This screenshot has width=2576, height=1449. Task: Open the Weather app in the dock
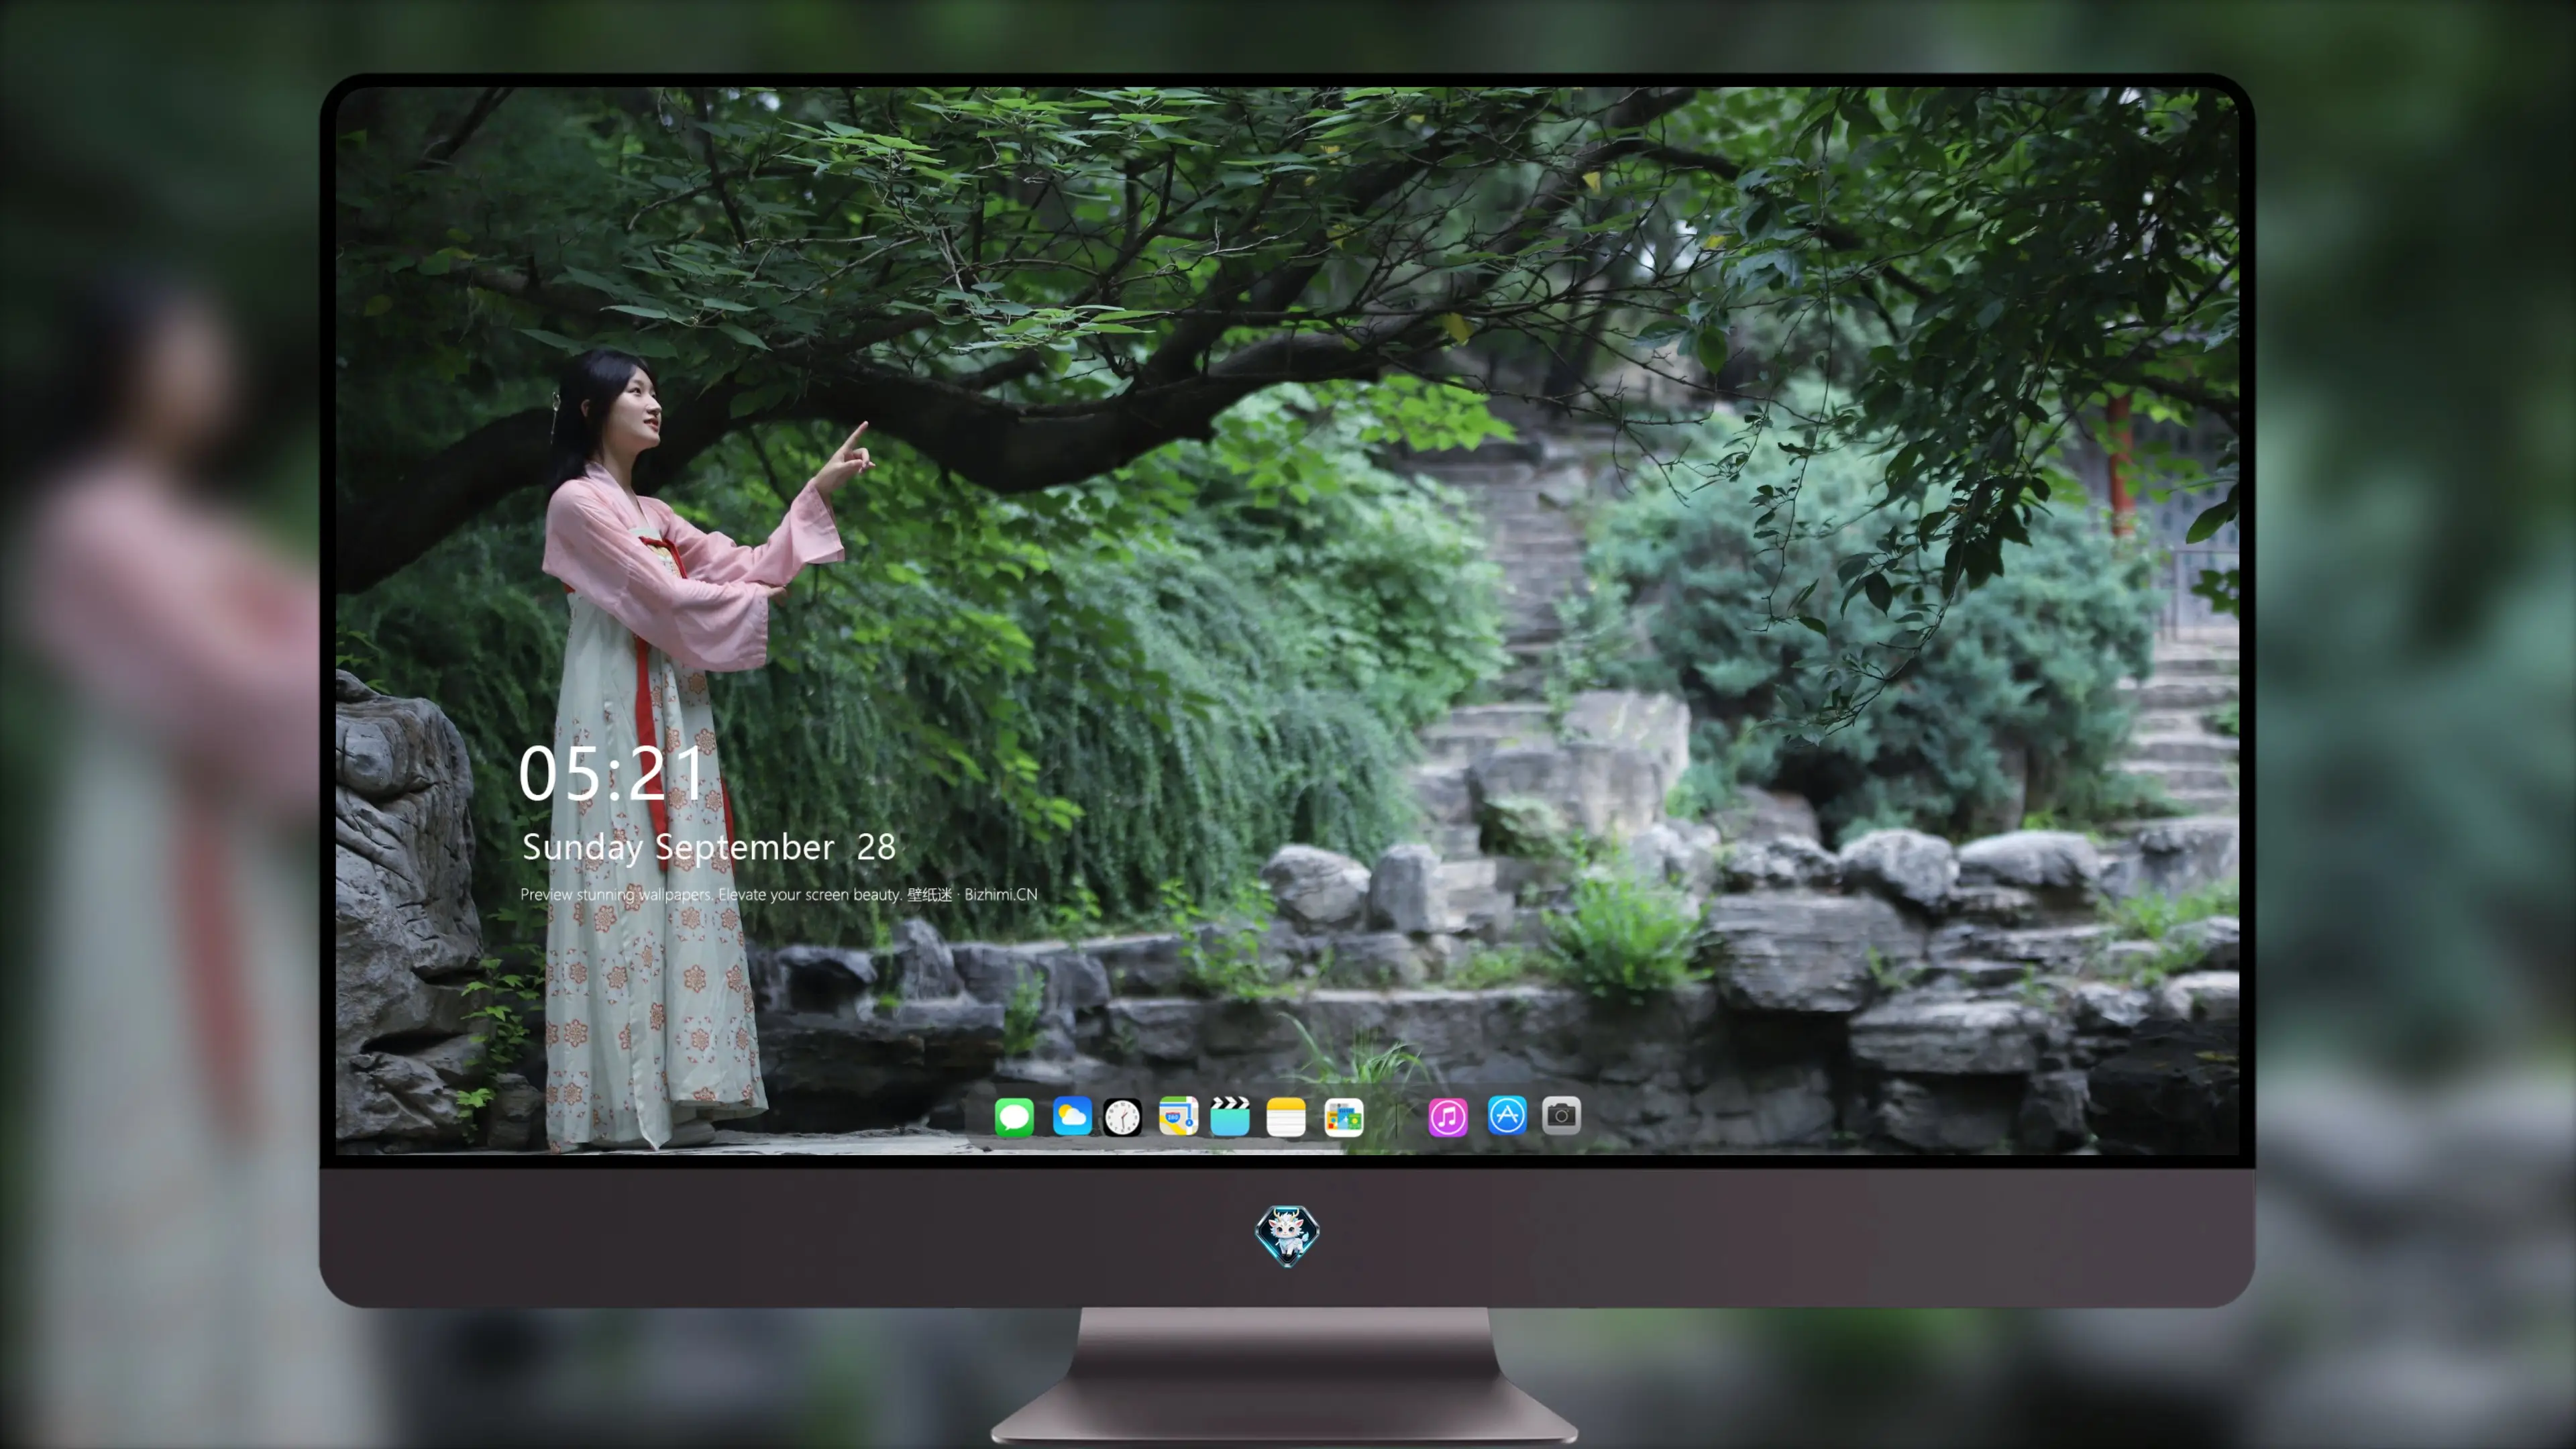click(x=1071, y=1116)
